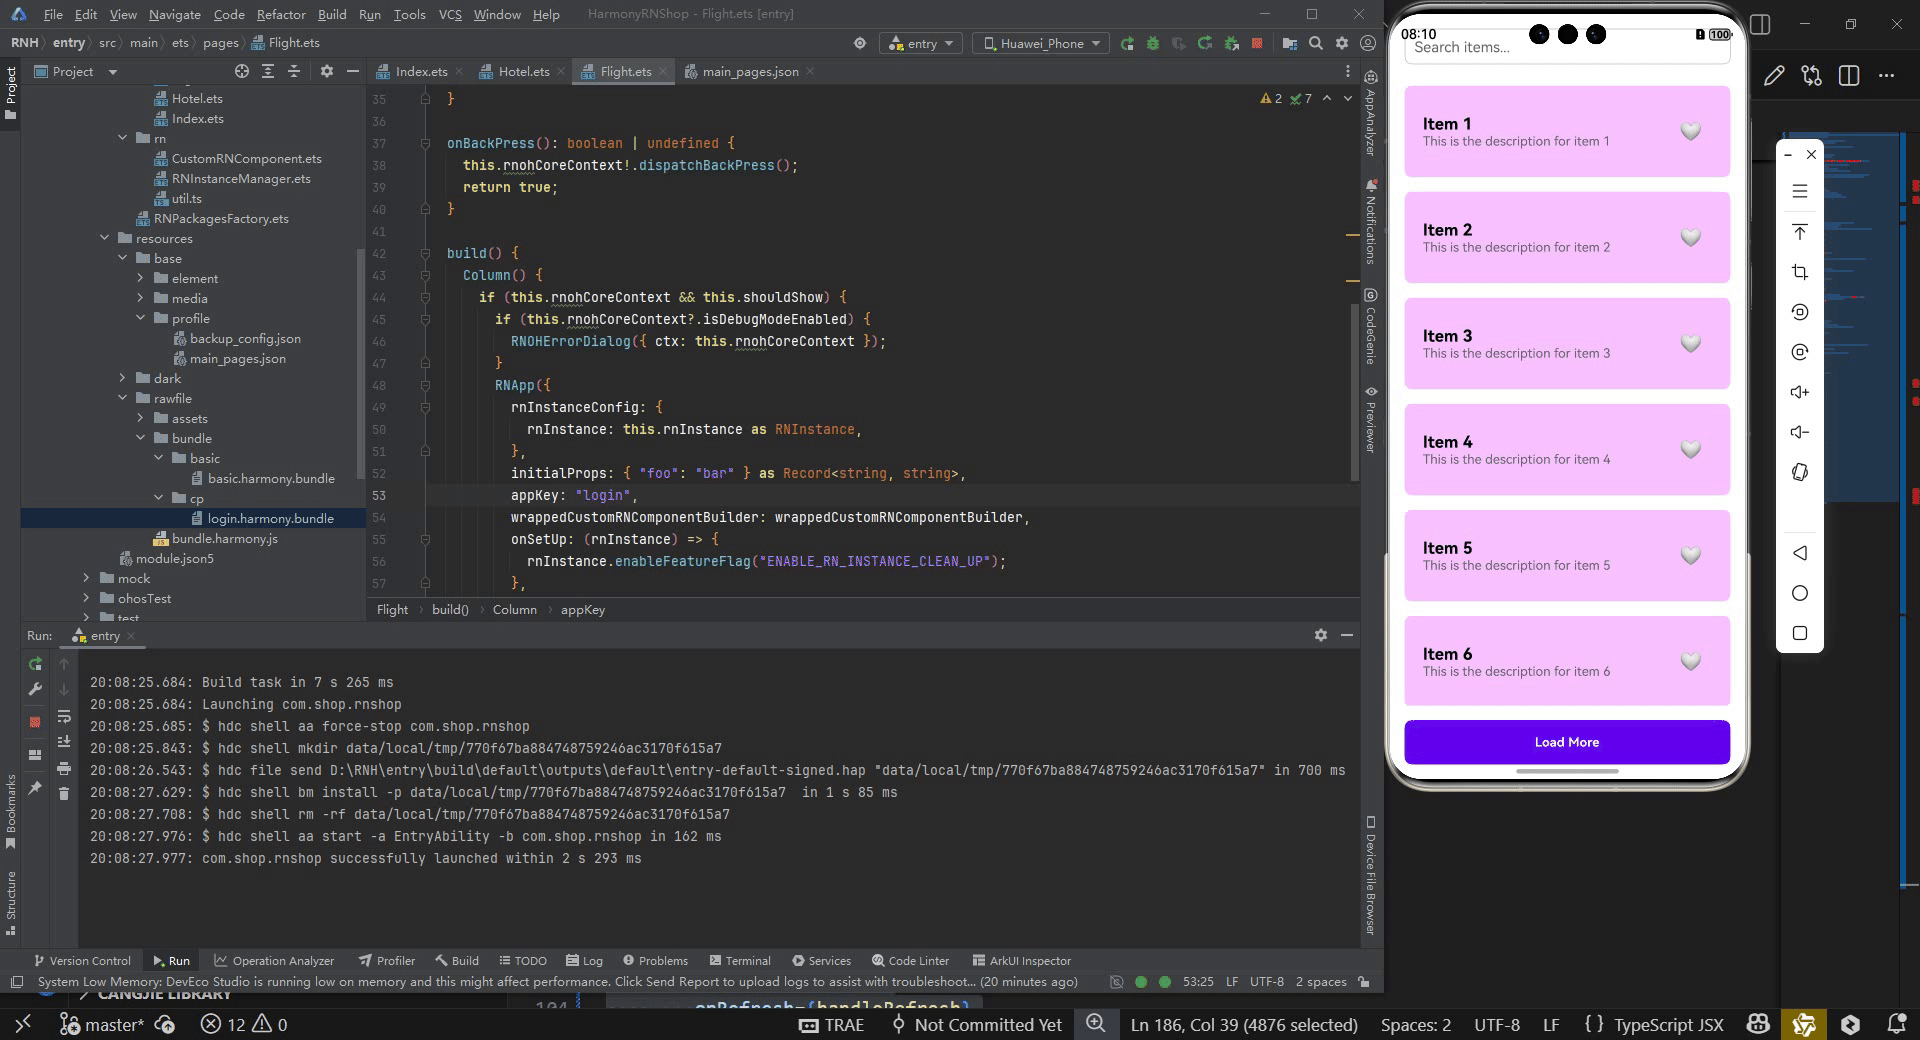Select login.harmony.bundle in project tree
The image size is (1920, 1040).
pos(270,518)
